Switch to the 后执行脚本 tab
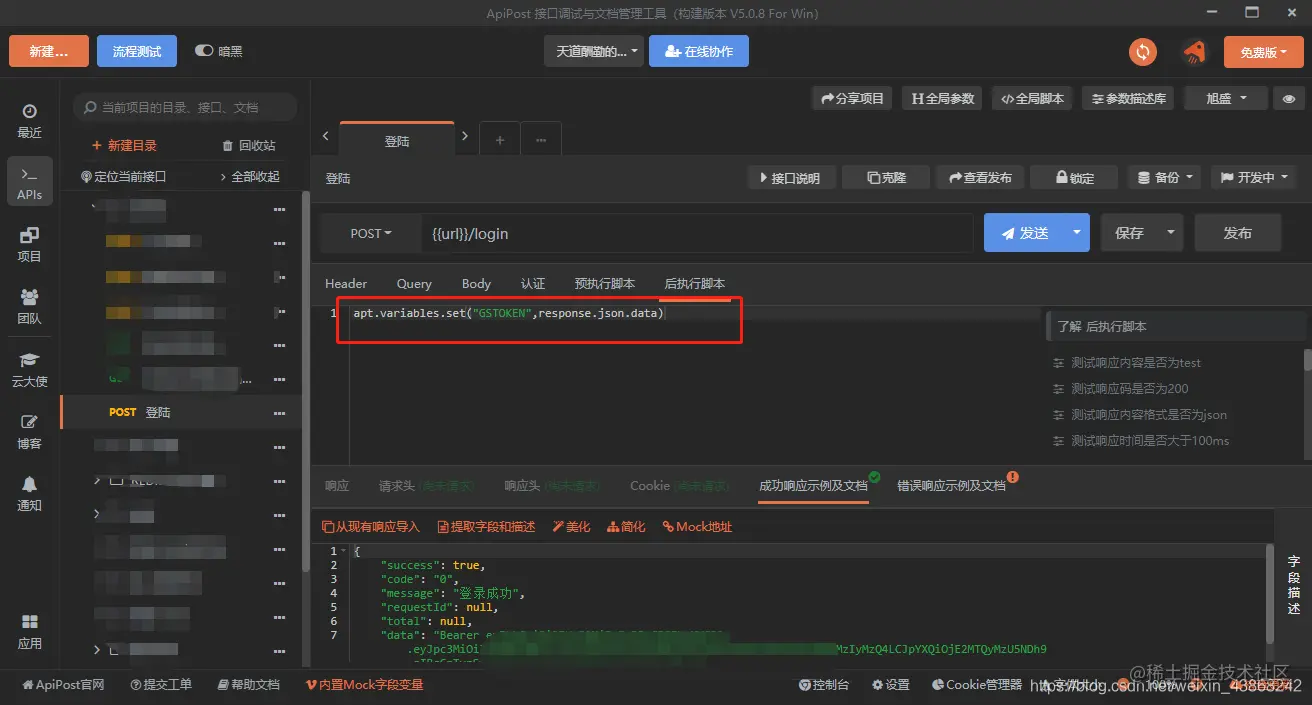This screenshot has width=1312, height=705. 695,284
